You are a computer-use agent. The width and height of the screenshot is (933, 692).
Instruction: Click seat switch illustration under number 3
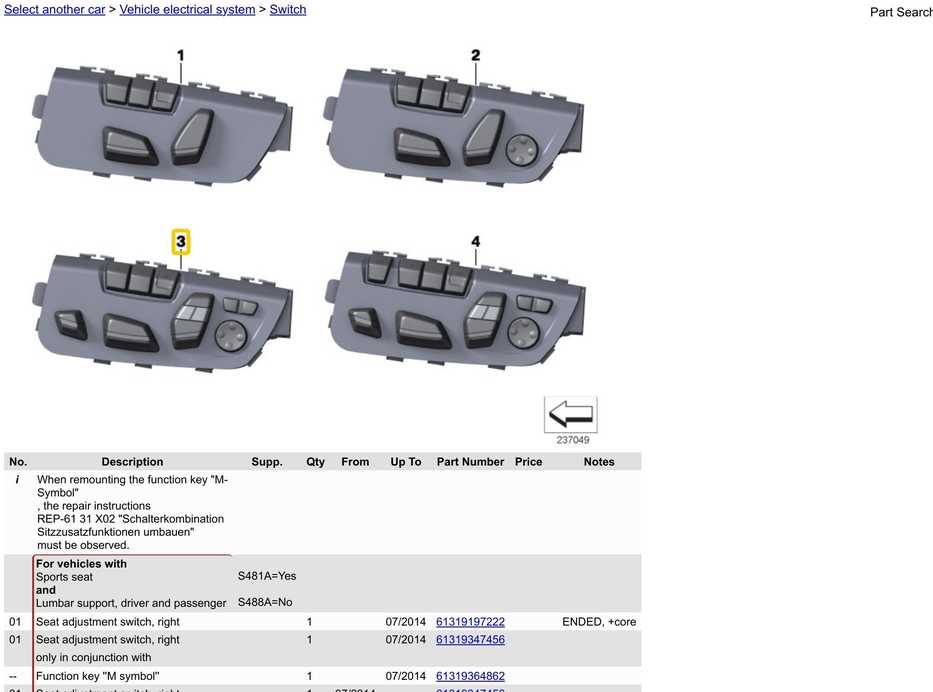click(x=162, y=311)
